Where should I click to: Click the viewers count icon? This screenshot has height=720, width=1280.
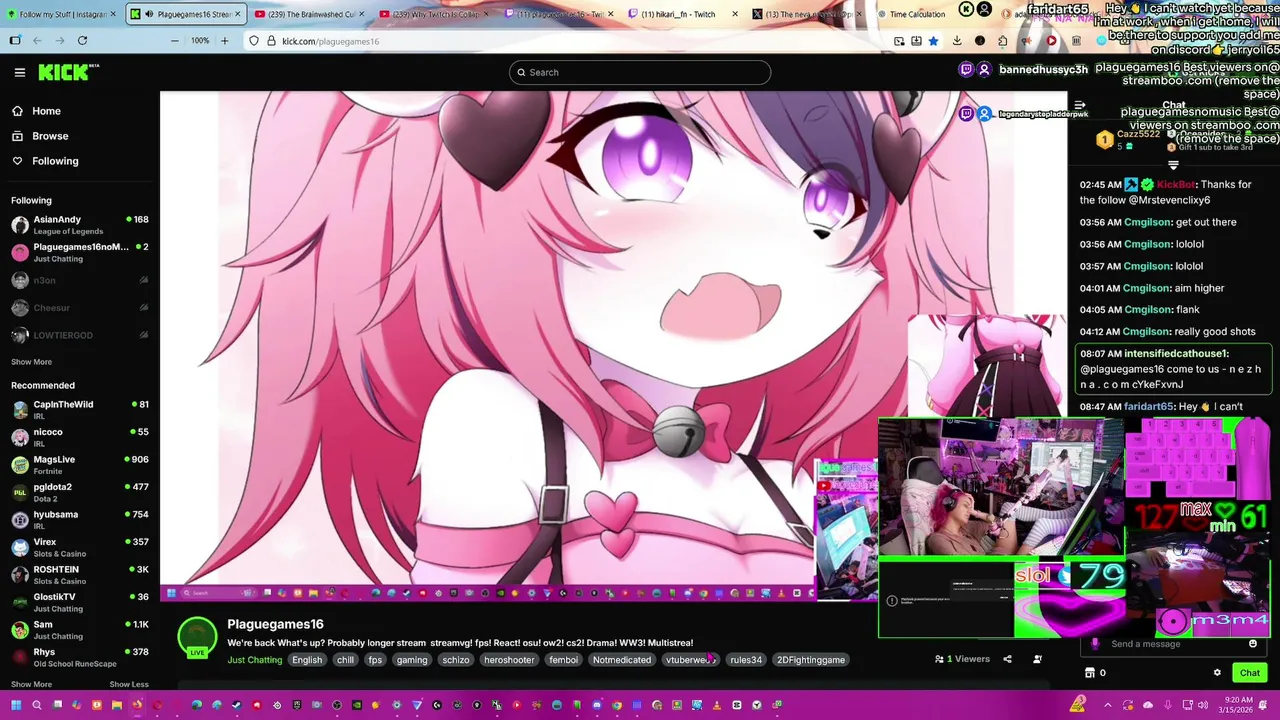(939, 659)
